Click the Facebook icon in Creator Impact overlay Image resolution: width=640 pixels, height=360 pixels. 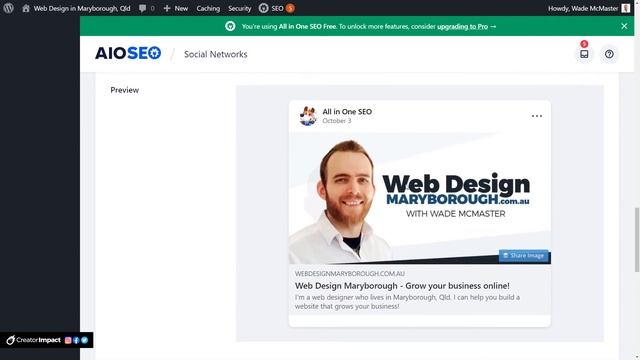(76, 340)
